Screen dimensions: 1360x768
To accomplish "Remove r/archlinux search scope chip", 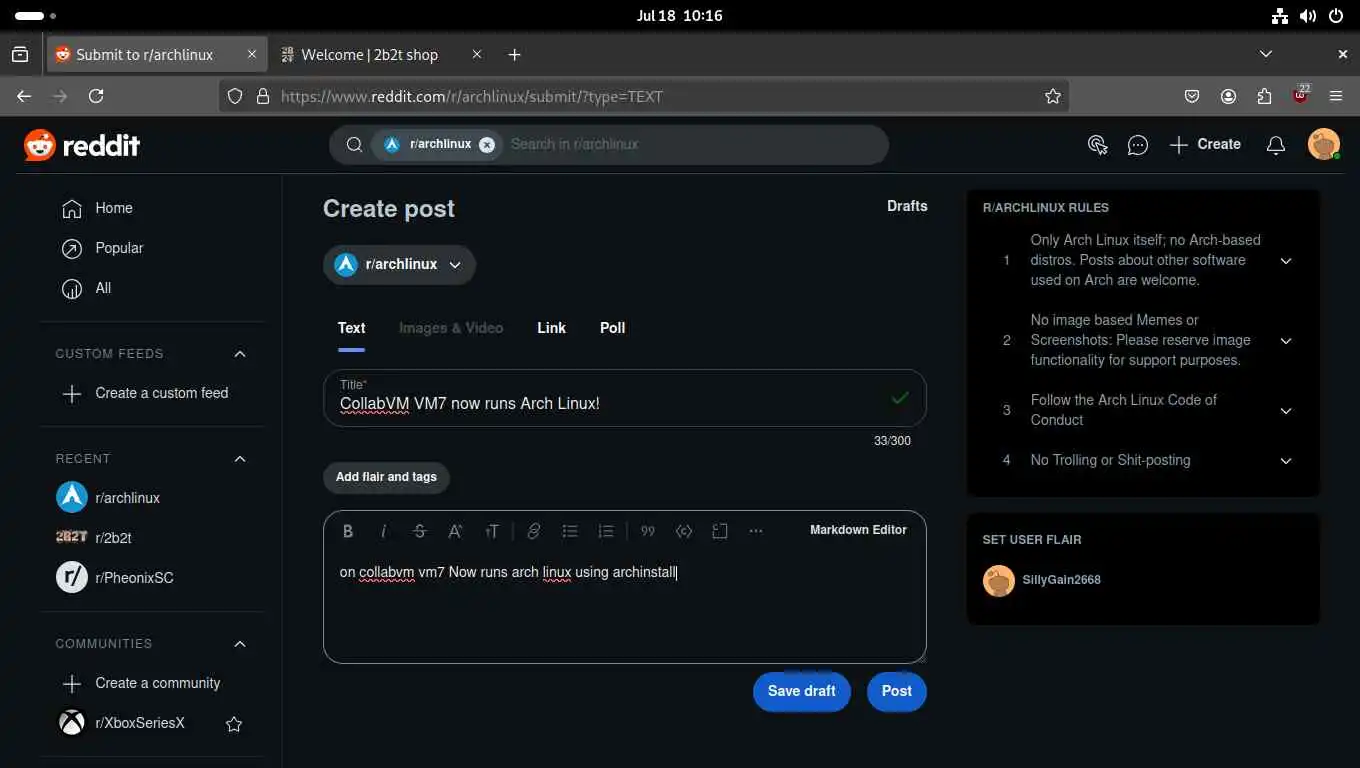I will pyautogui.click(x=487, y=144).
